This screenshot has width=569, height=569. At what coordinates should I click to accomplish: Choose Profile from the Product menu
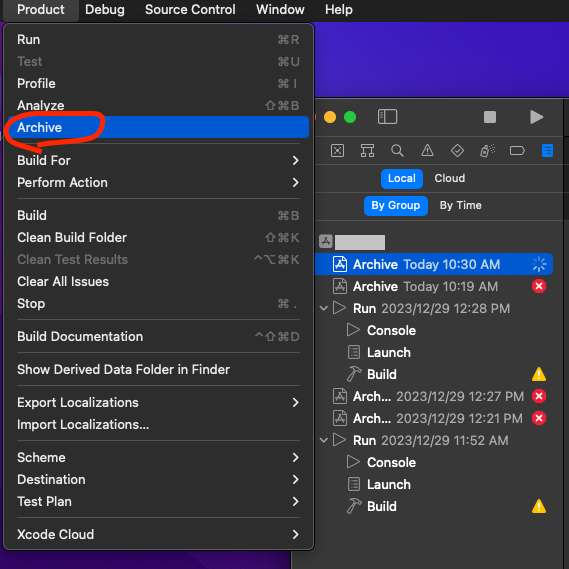pos(158,83)
